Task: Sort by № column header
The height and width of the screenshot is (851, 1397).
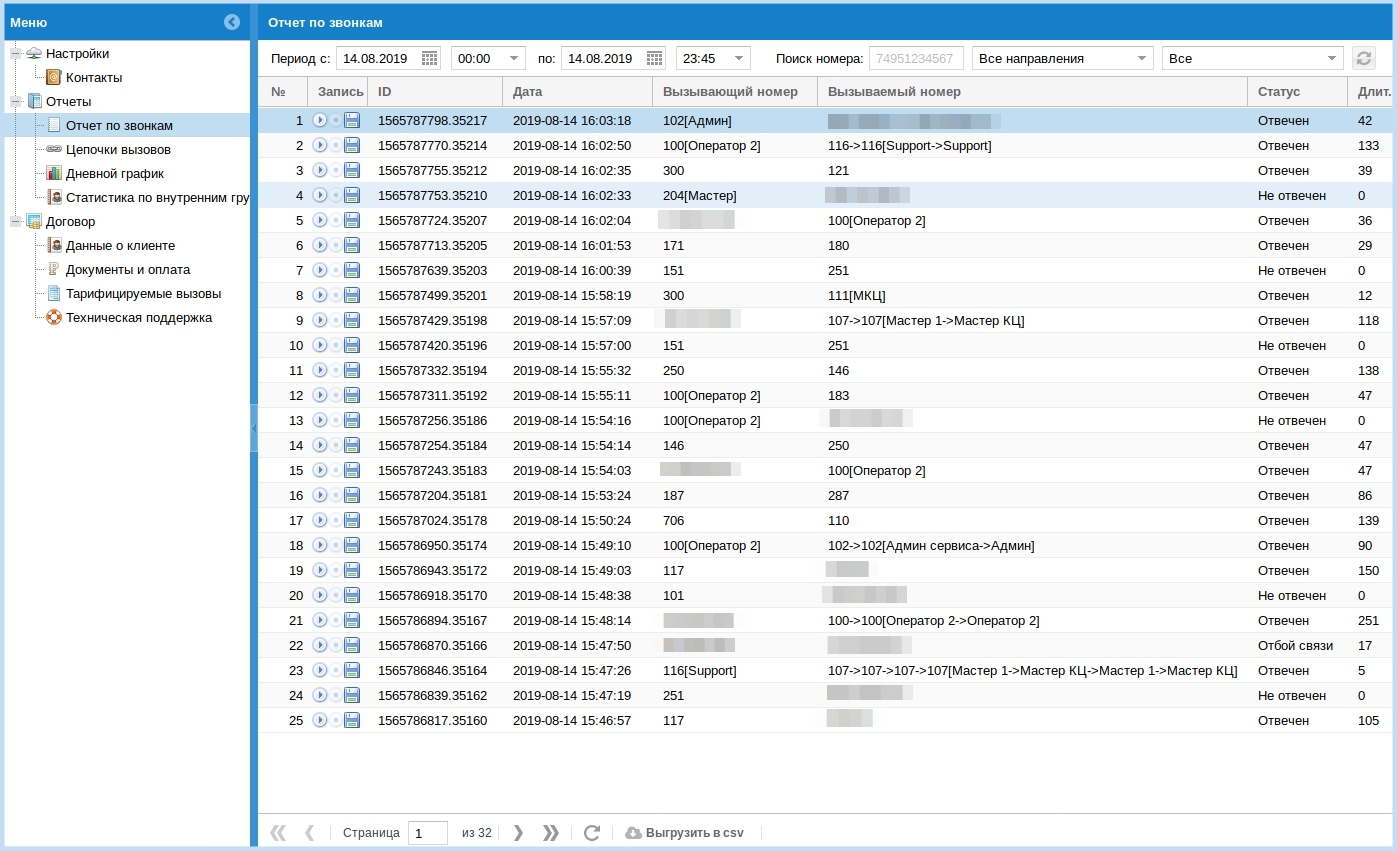Action: click(x=283, y=91)
